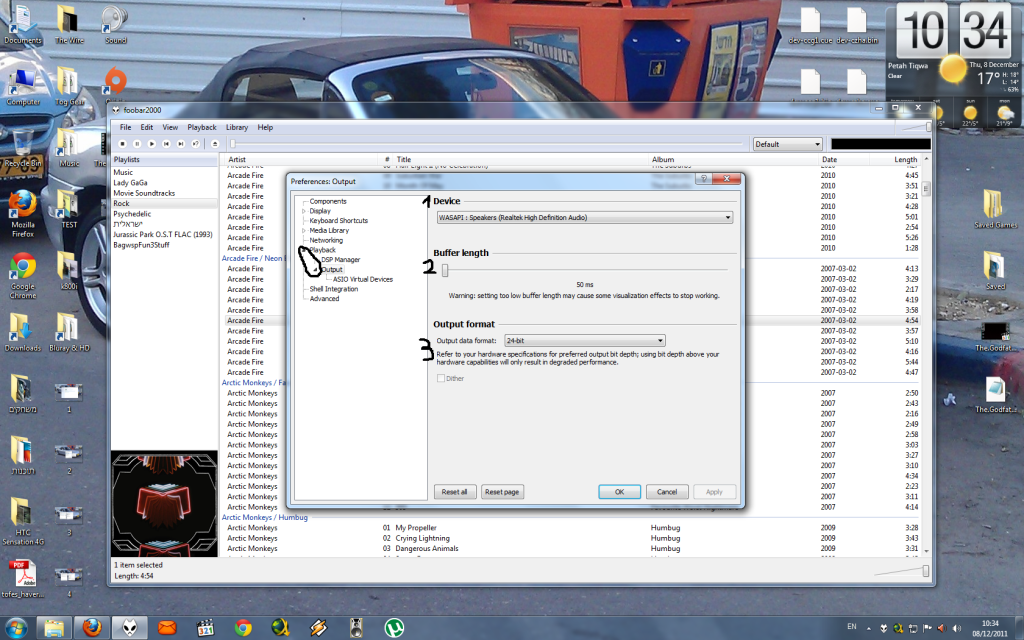The width and height of the screenshot is (1024, 640).
Task: Click the foobar2000 taskbar icon
Action: (130, 628)
